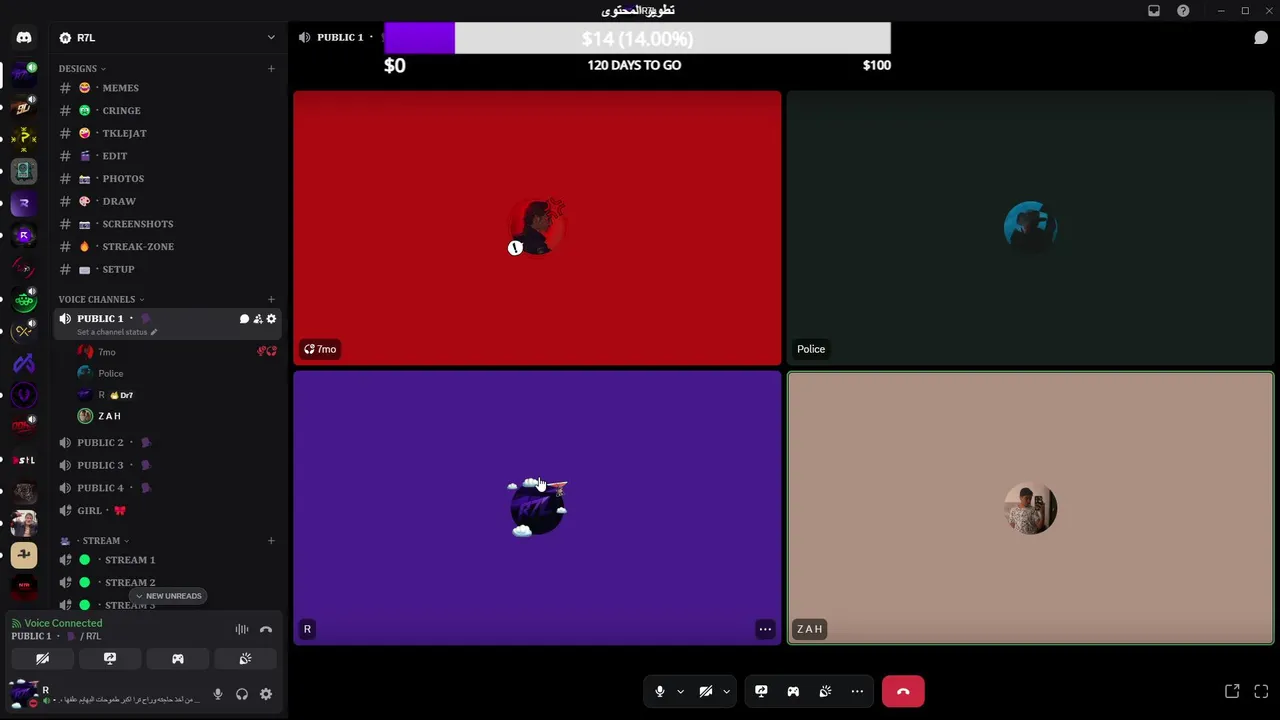Click the Voice Connected status label
The image size is (1280, 720).
[x=63, y=623]
